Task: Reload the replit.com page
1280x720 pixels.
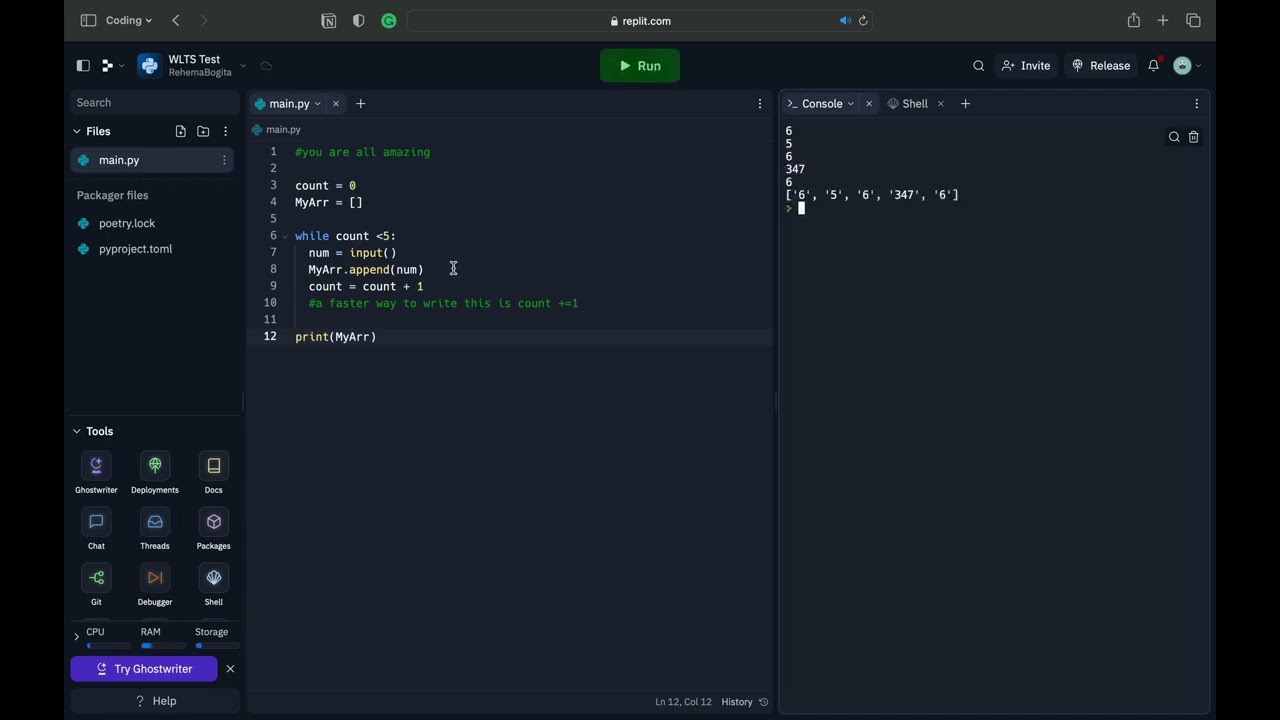Action: point(864,21)
